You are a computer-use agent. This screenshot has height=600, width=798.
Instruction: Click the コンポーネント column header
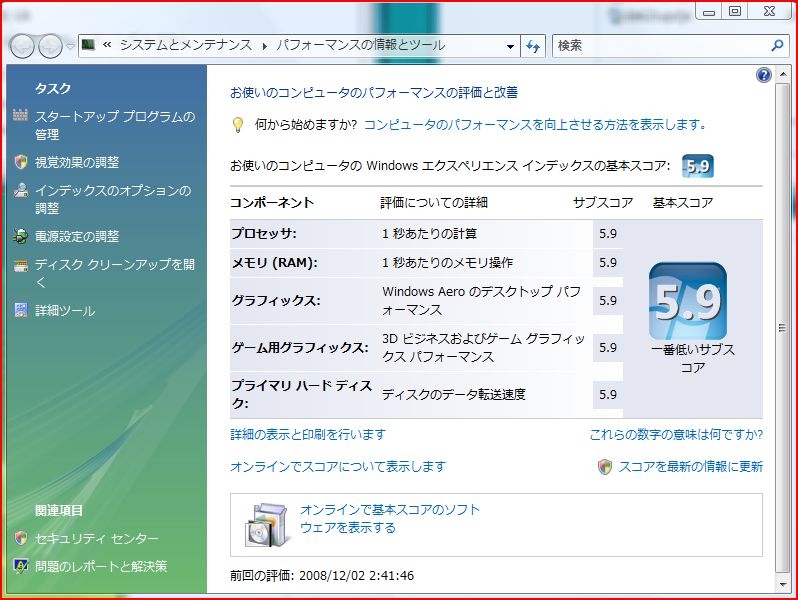point(272,203)
